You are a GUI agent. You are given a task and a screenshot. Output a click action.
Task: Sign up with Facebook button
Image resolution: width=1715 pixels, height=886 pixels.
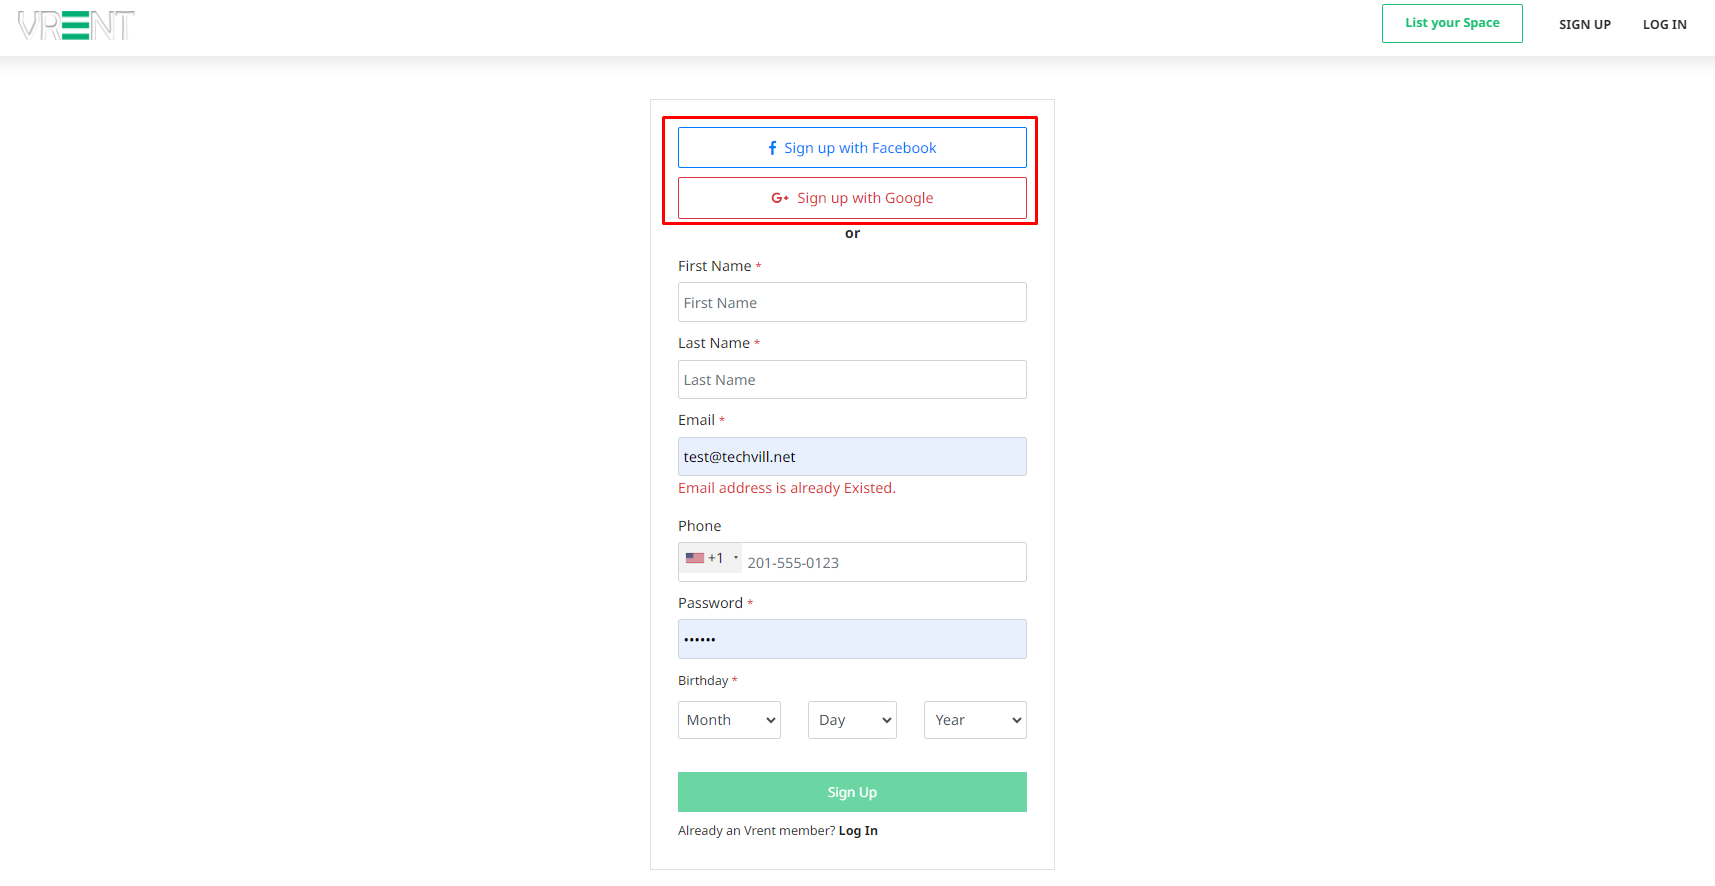pos(852,148)
